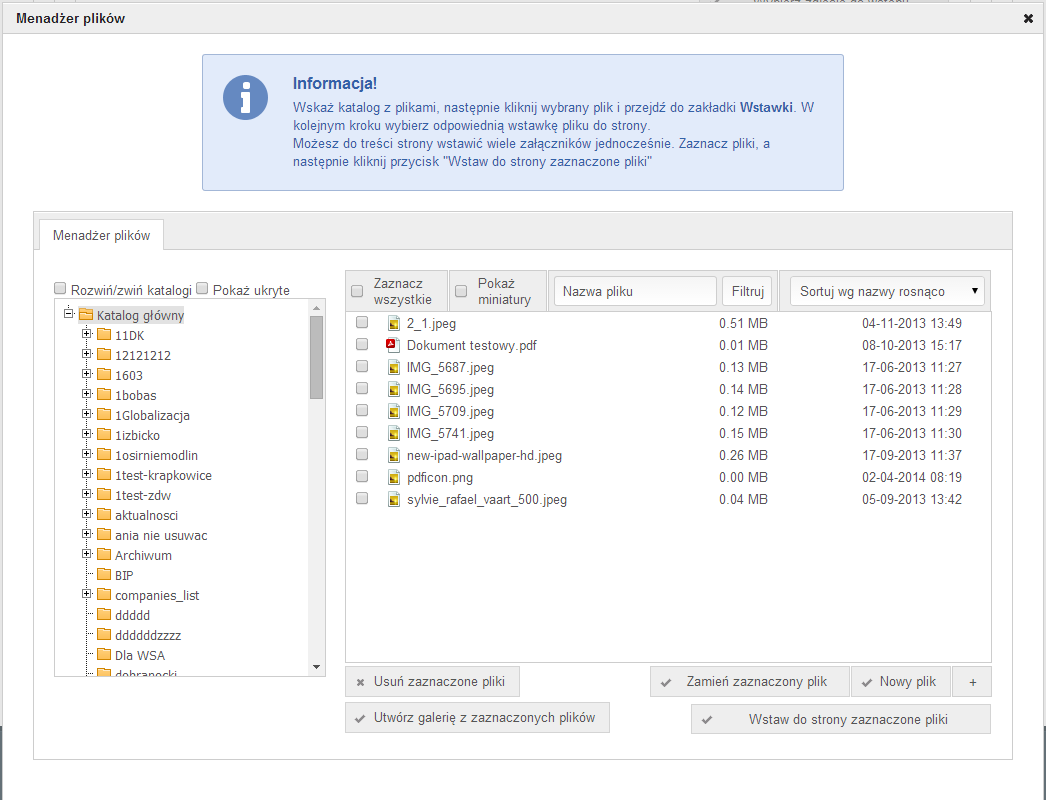The width and height of the screenshot is (1046, 800).
Task: Click the image icon of IMG_5695.jpeg
Action: [x=394, y=390]
